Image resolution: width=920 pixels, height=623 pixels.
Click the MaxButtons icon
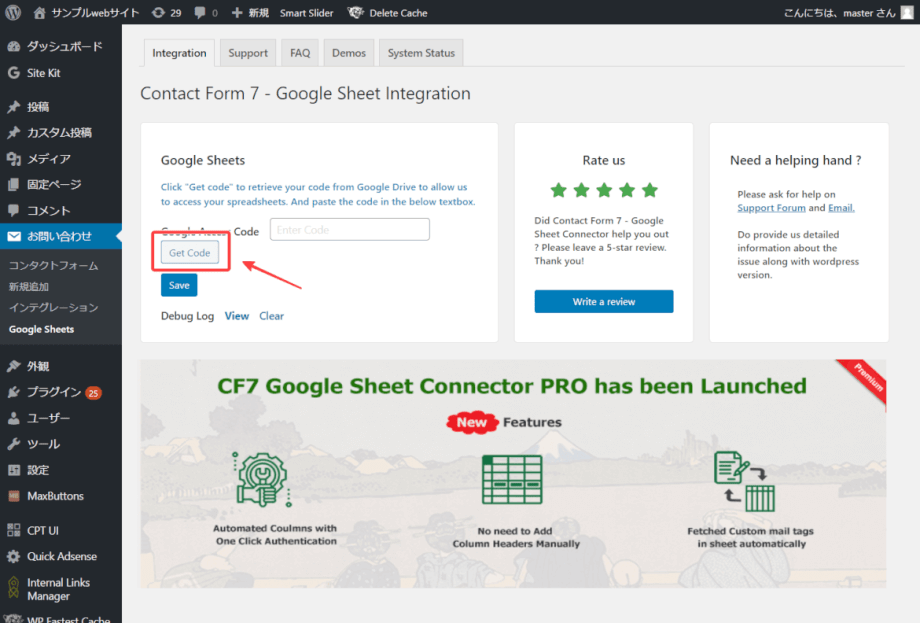click(13, 496)
